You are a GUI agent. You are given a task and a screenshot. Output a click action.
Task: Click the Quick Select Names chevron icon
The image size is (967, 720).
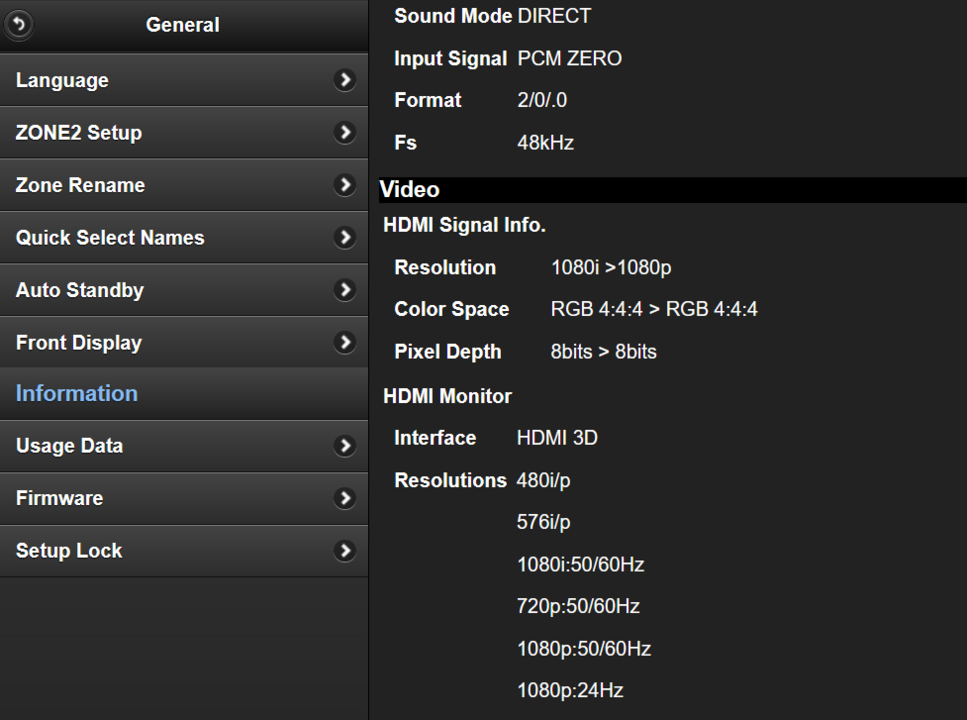(x=344, y=237)
